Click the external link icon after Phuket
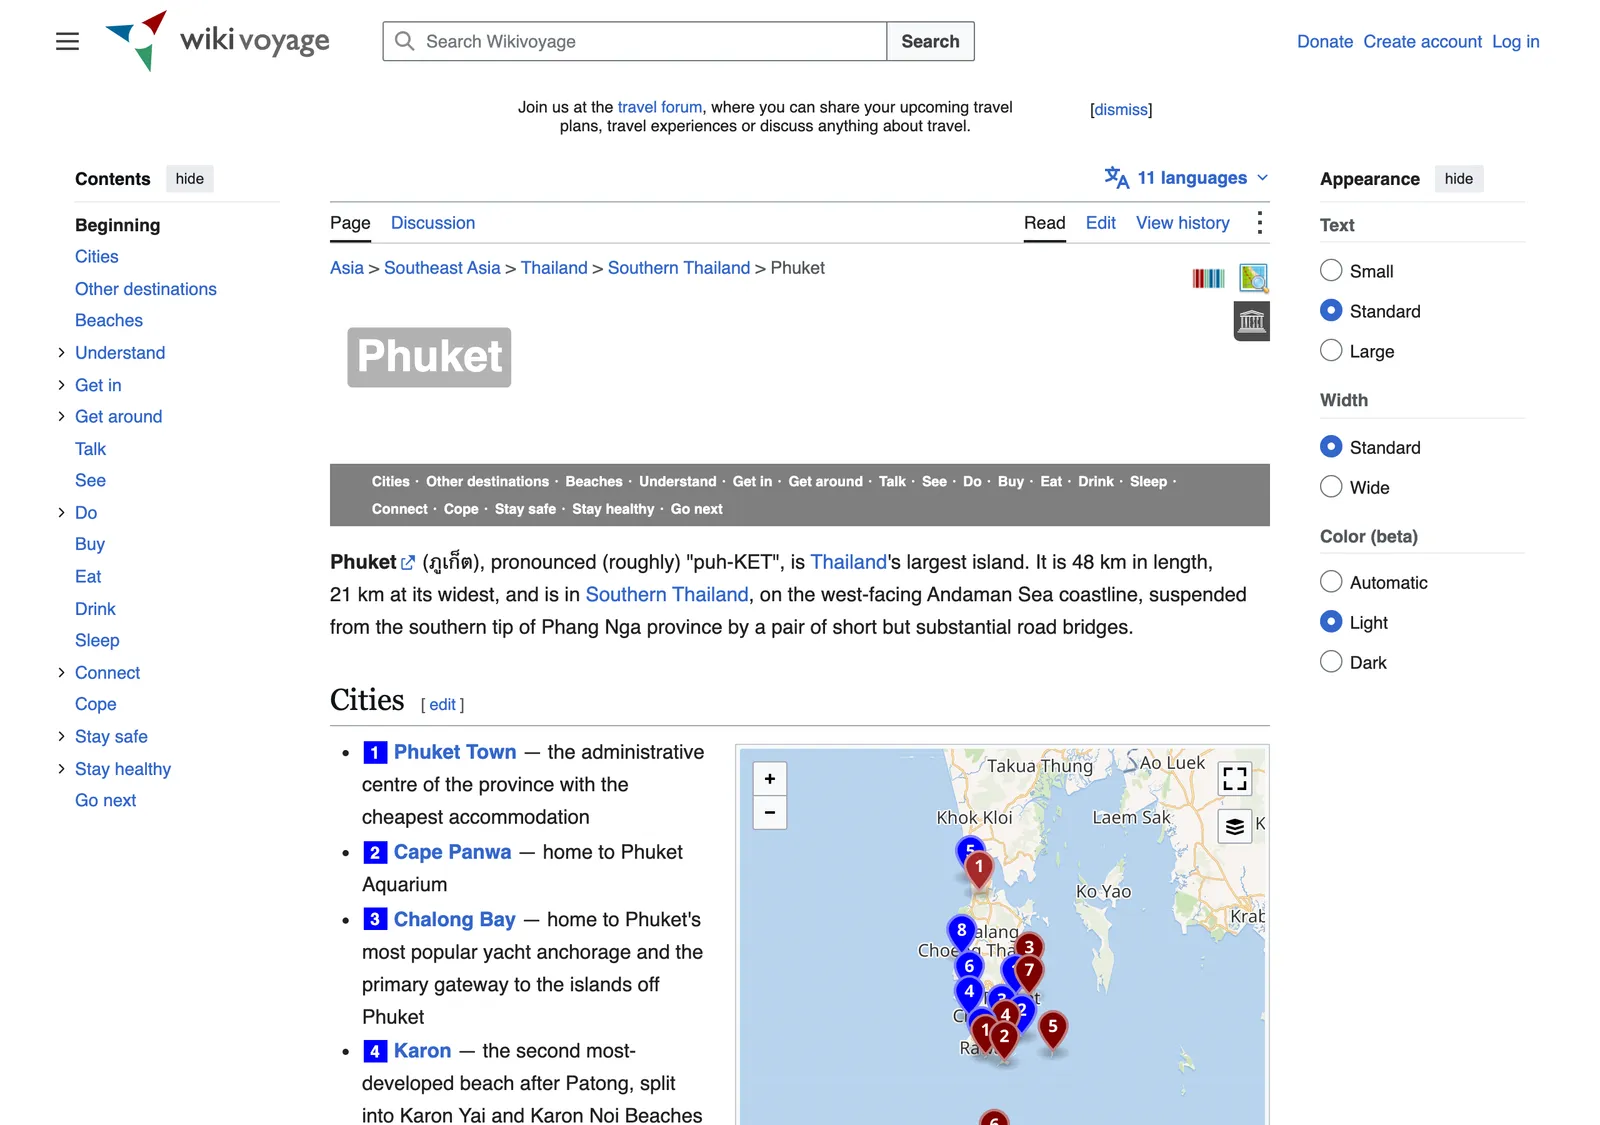Image resolution: width=1600 pixels, height=1125 pixels. coord(408,563)
